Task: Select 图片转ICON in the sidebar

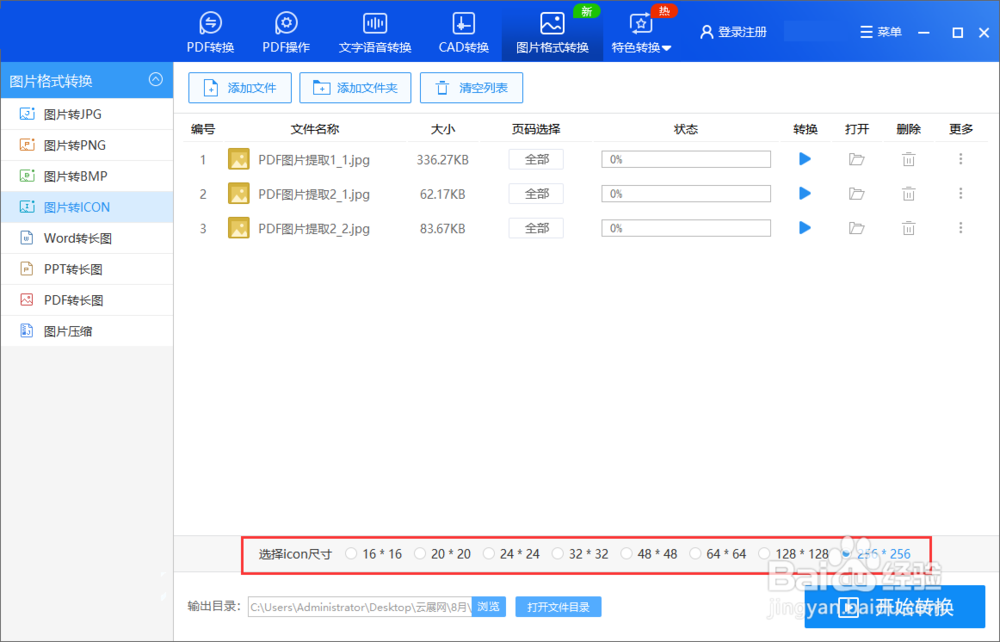Action: pos(87,207)
